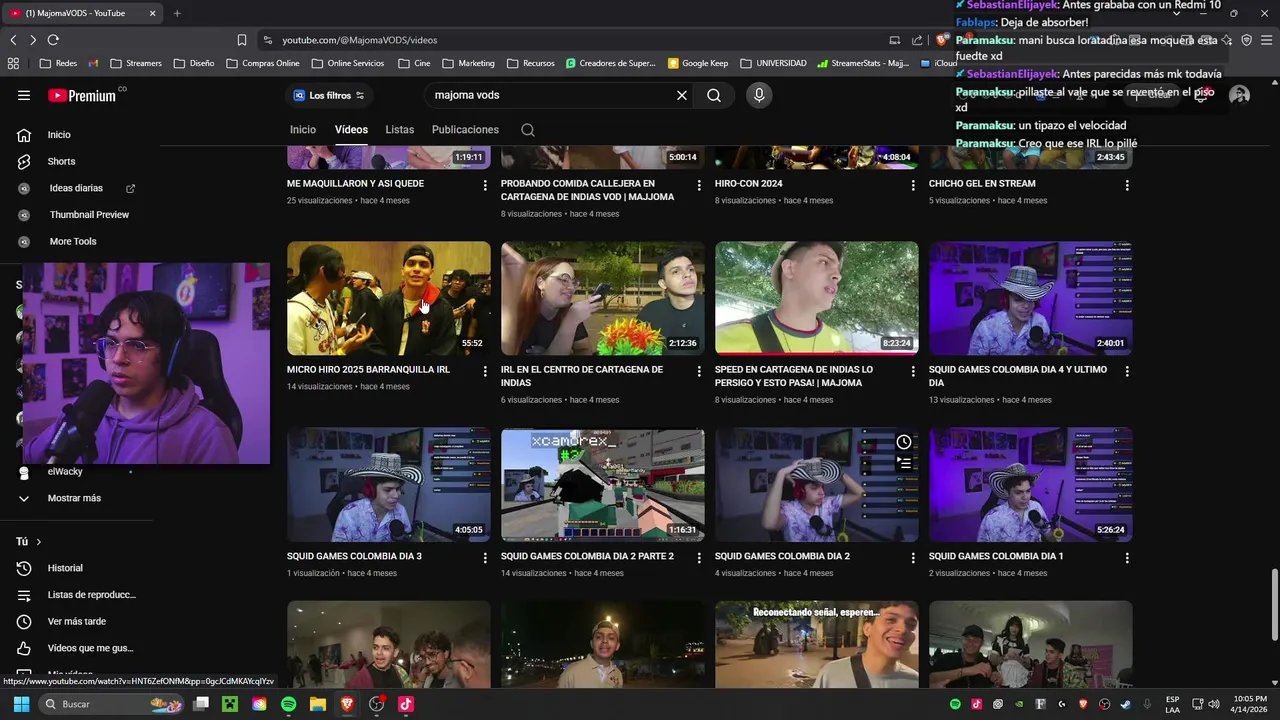Switch to the Listas tab

(400, 130)
